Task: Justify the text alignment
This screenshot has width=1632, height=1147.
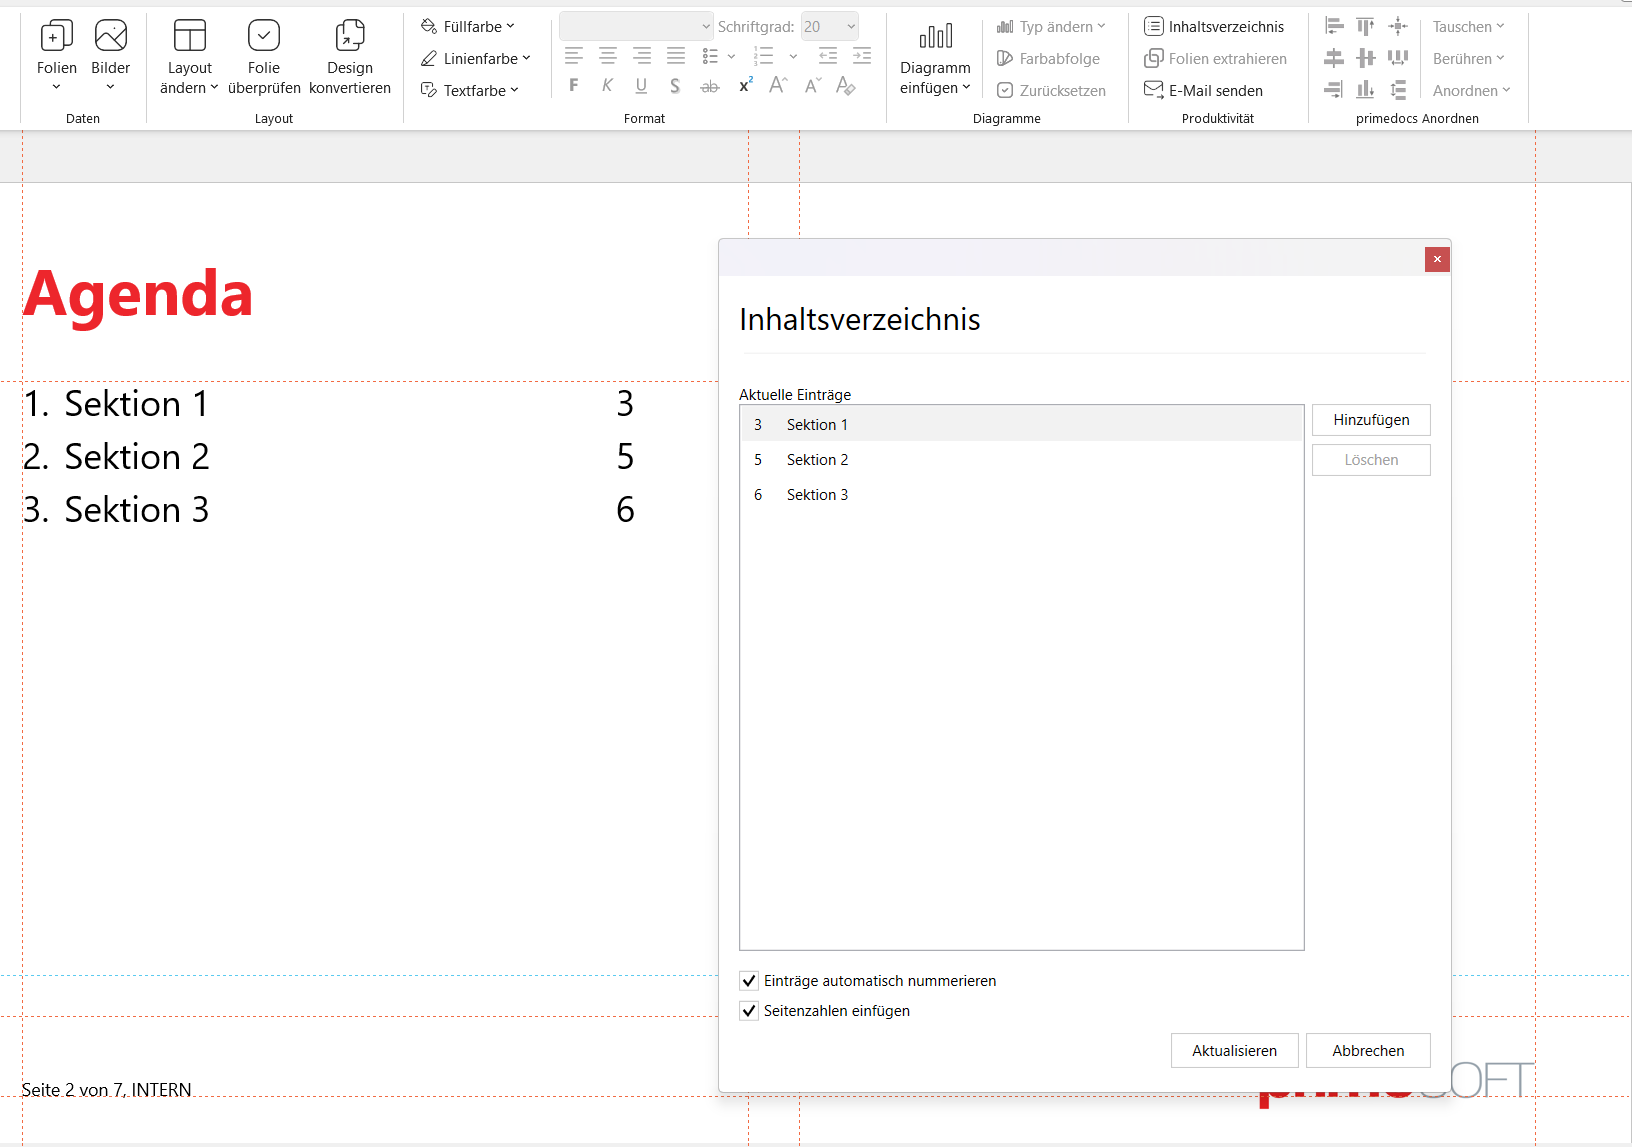Action: [x=676, y=56]
